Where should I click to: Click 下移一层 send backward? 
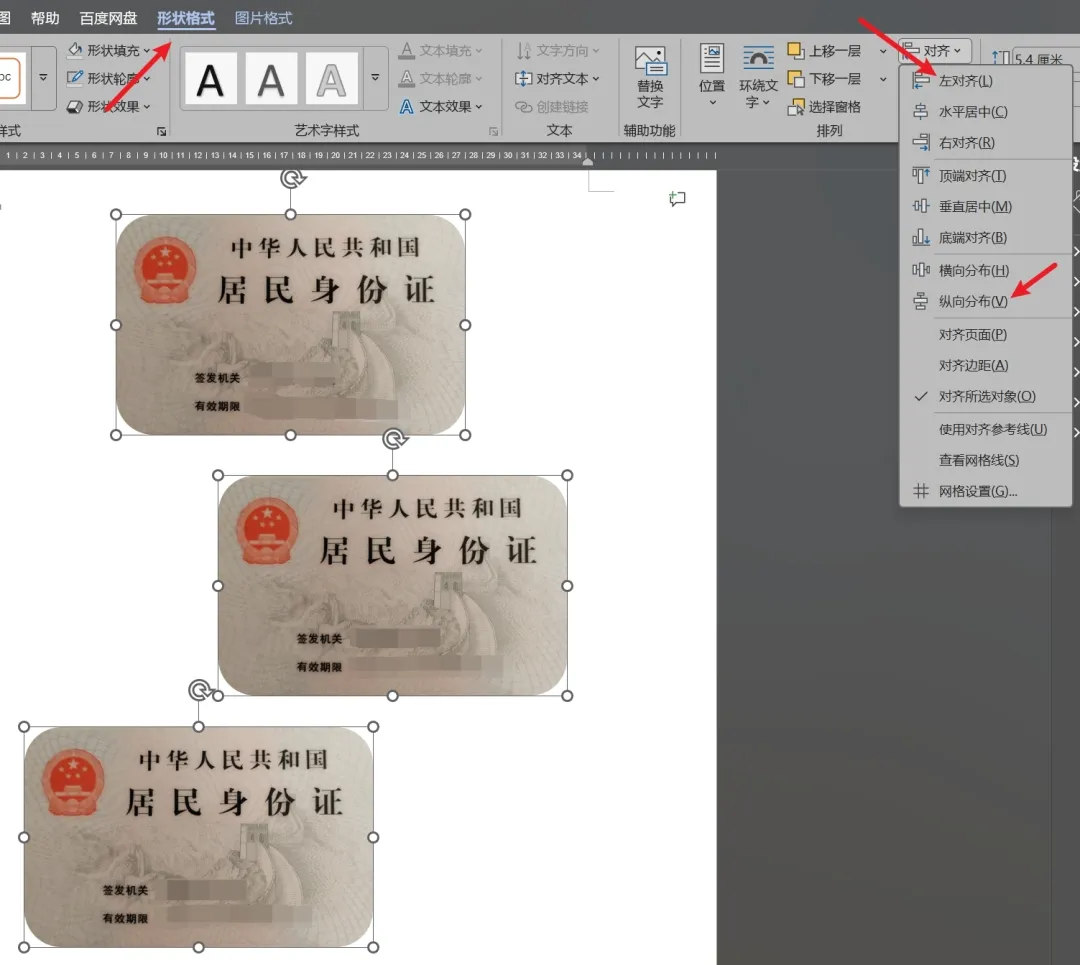(825, 79)
